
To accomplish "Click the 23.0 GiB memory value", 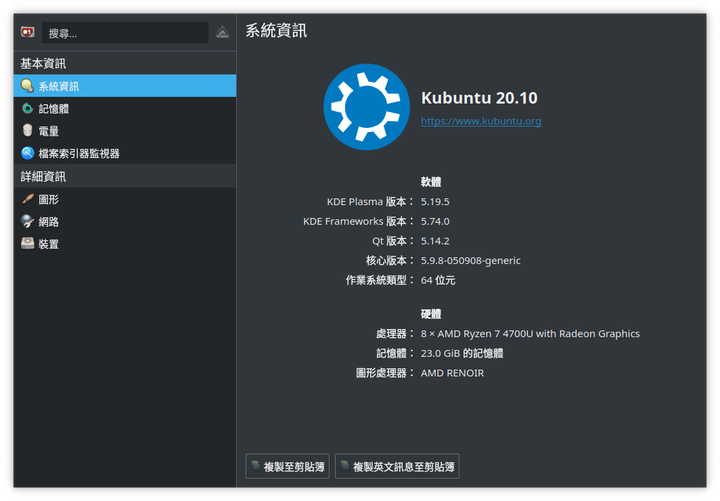I will click(x=462, y=354).
